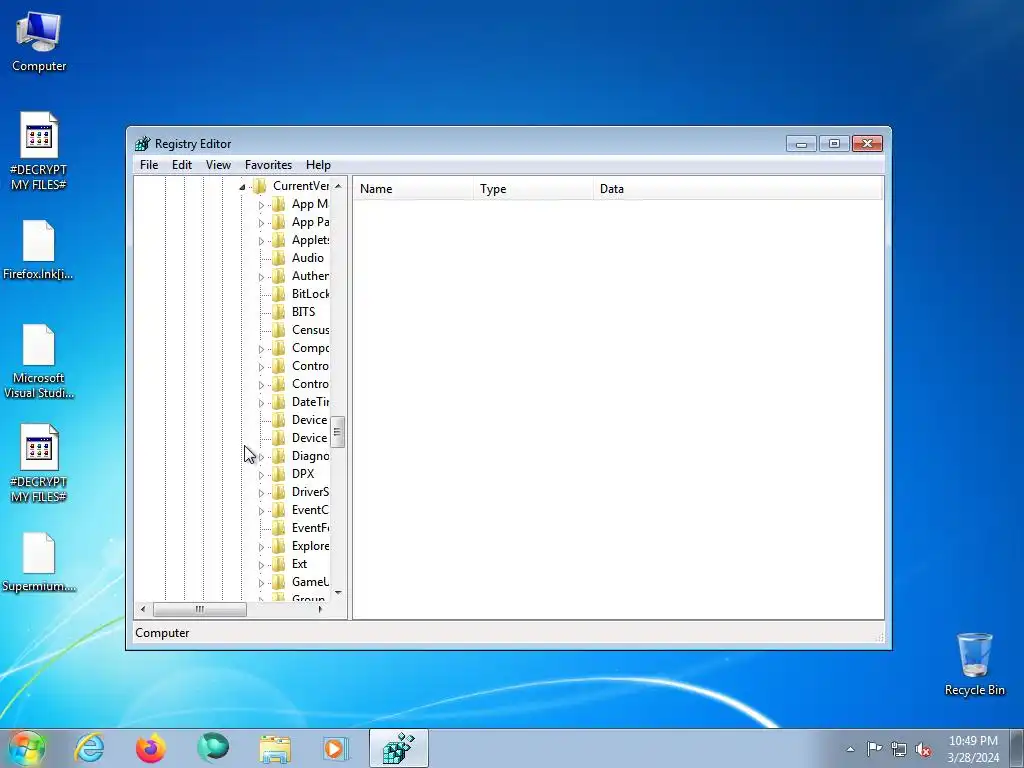The height and width of the screenshot is (768, 1024).
Task: Expand the Diagno key arrow
Action: click(x=261, y=457)
